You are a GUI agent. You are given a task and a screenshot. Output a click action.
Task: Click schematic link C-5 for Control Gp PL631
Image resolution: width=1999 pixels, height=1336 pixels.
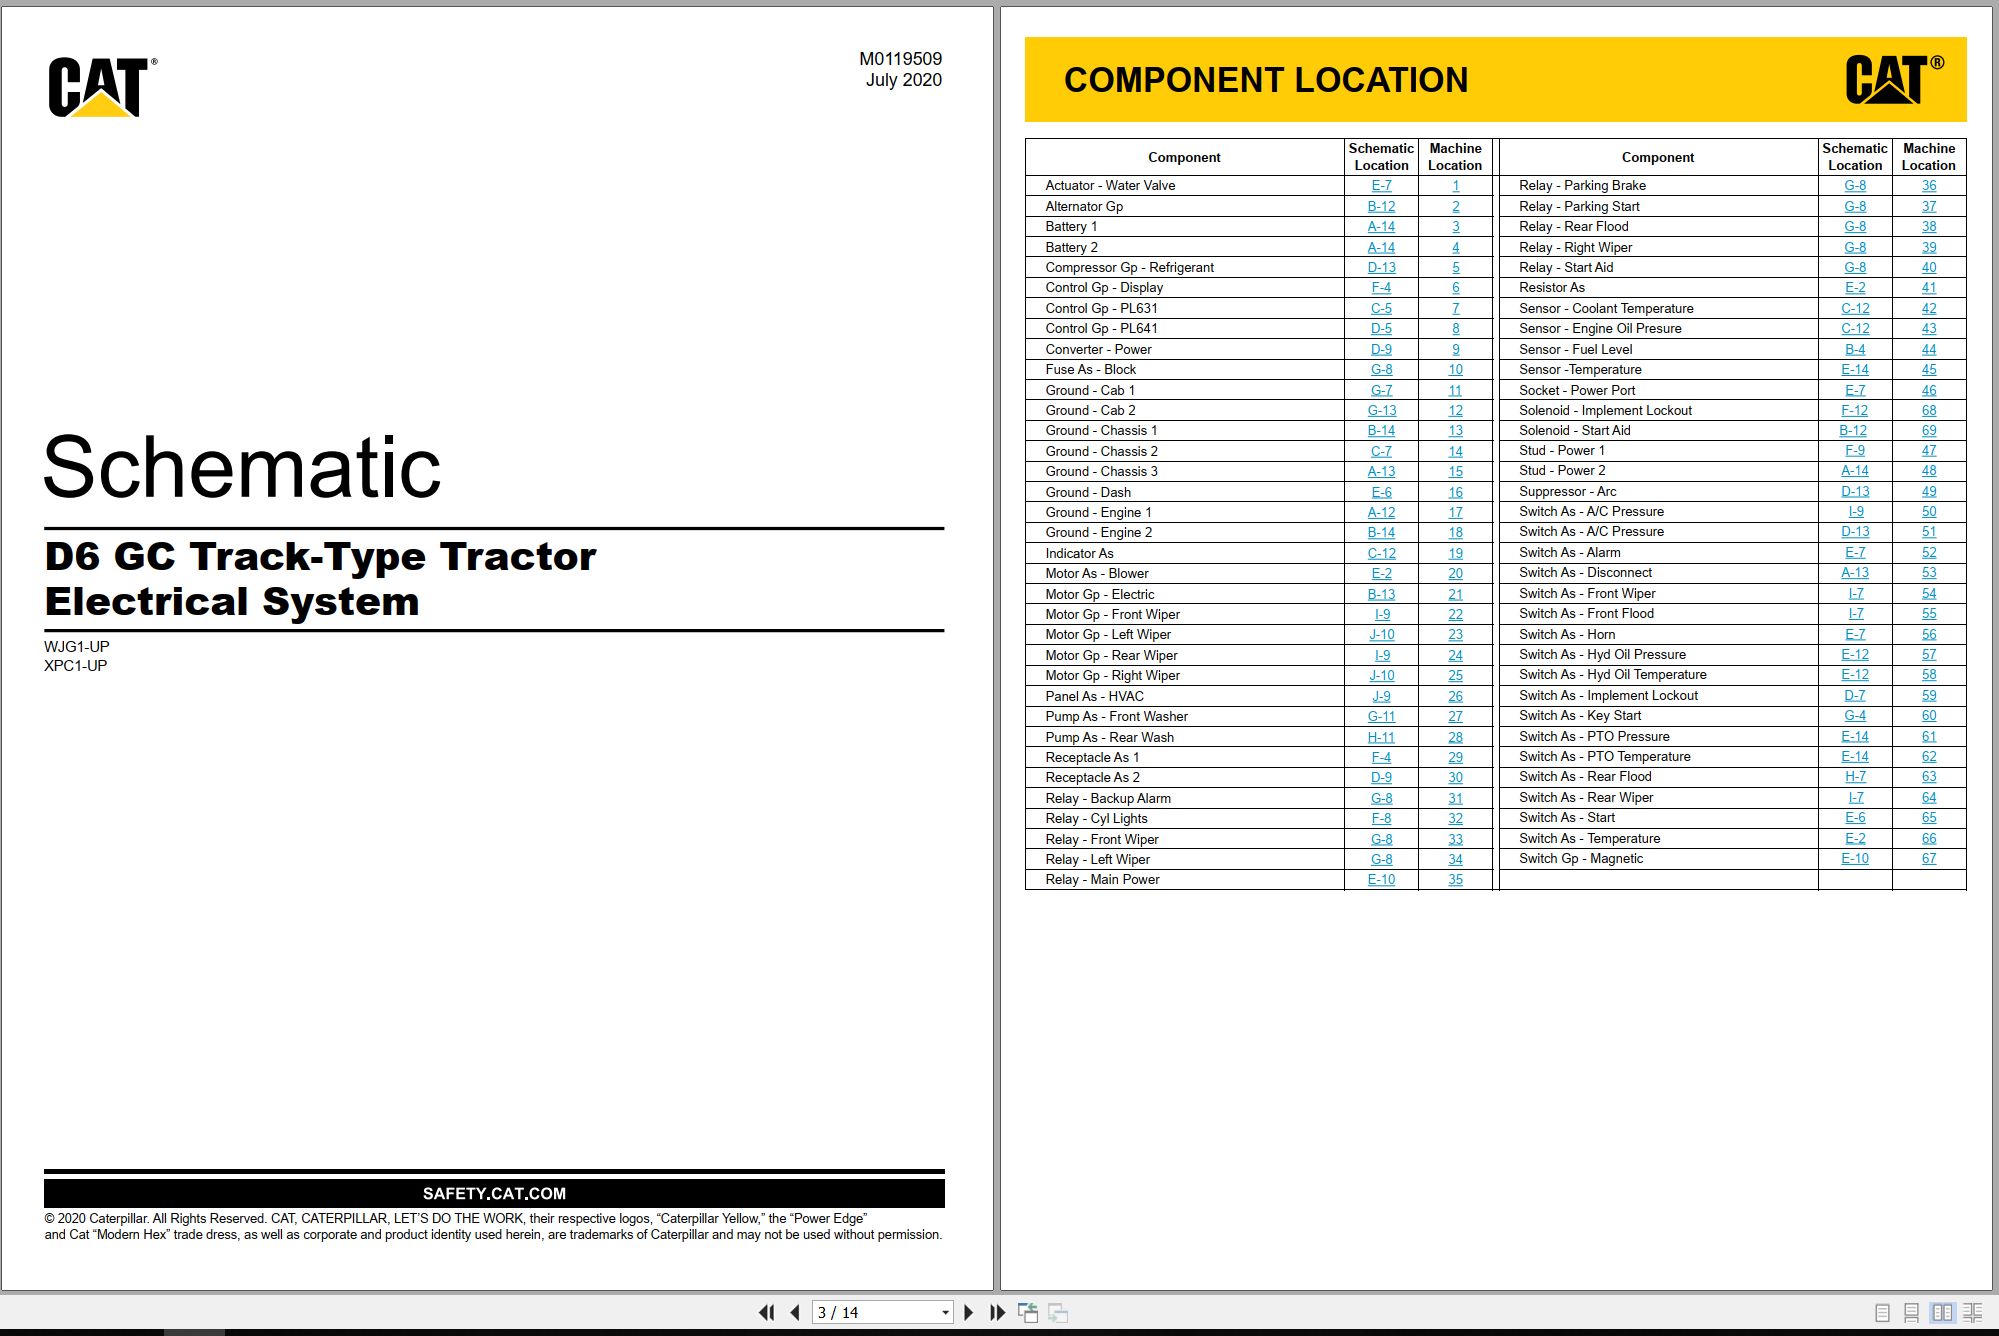click(x=1381, y=309)
